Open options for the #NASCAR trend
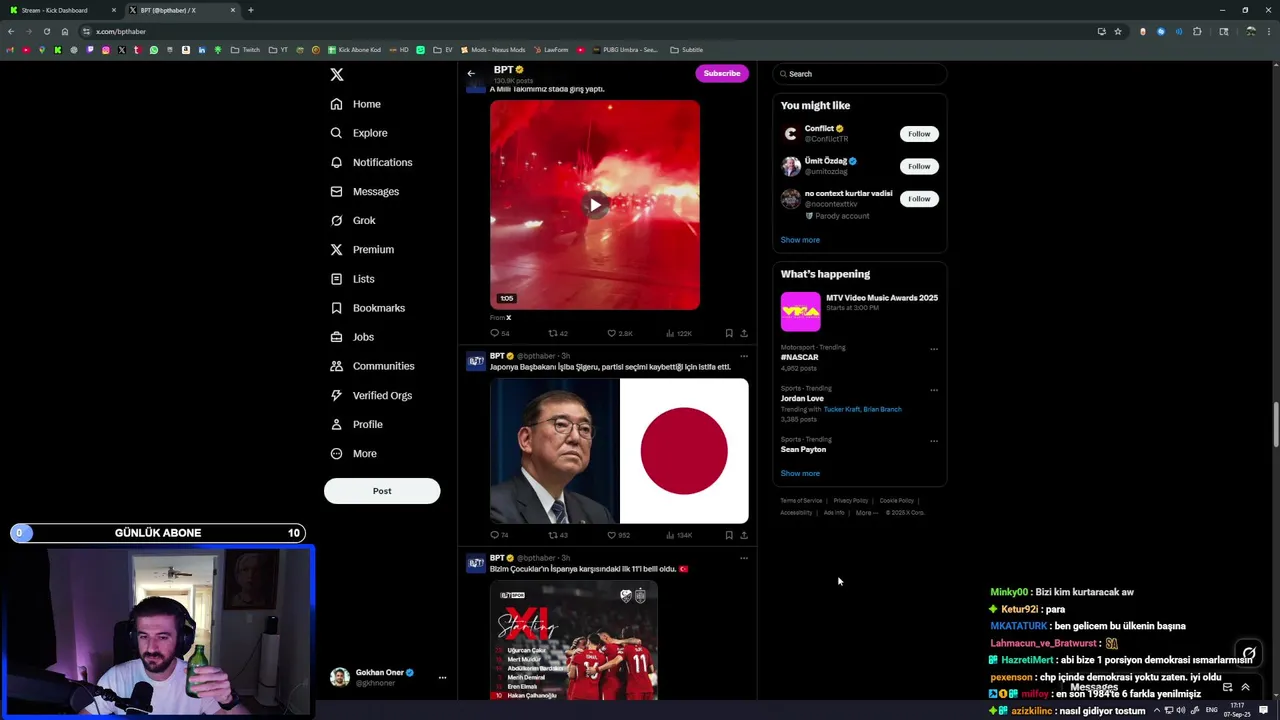 click(934, 349)
